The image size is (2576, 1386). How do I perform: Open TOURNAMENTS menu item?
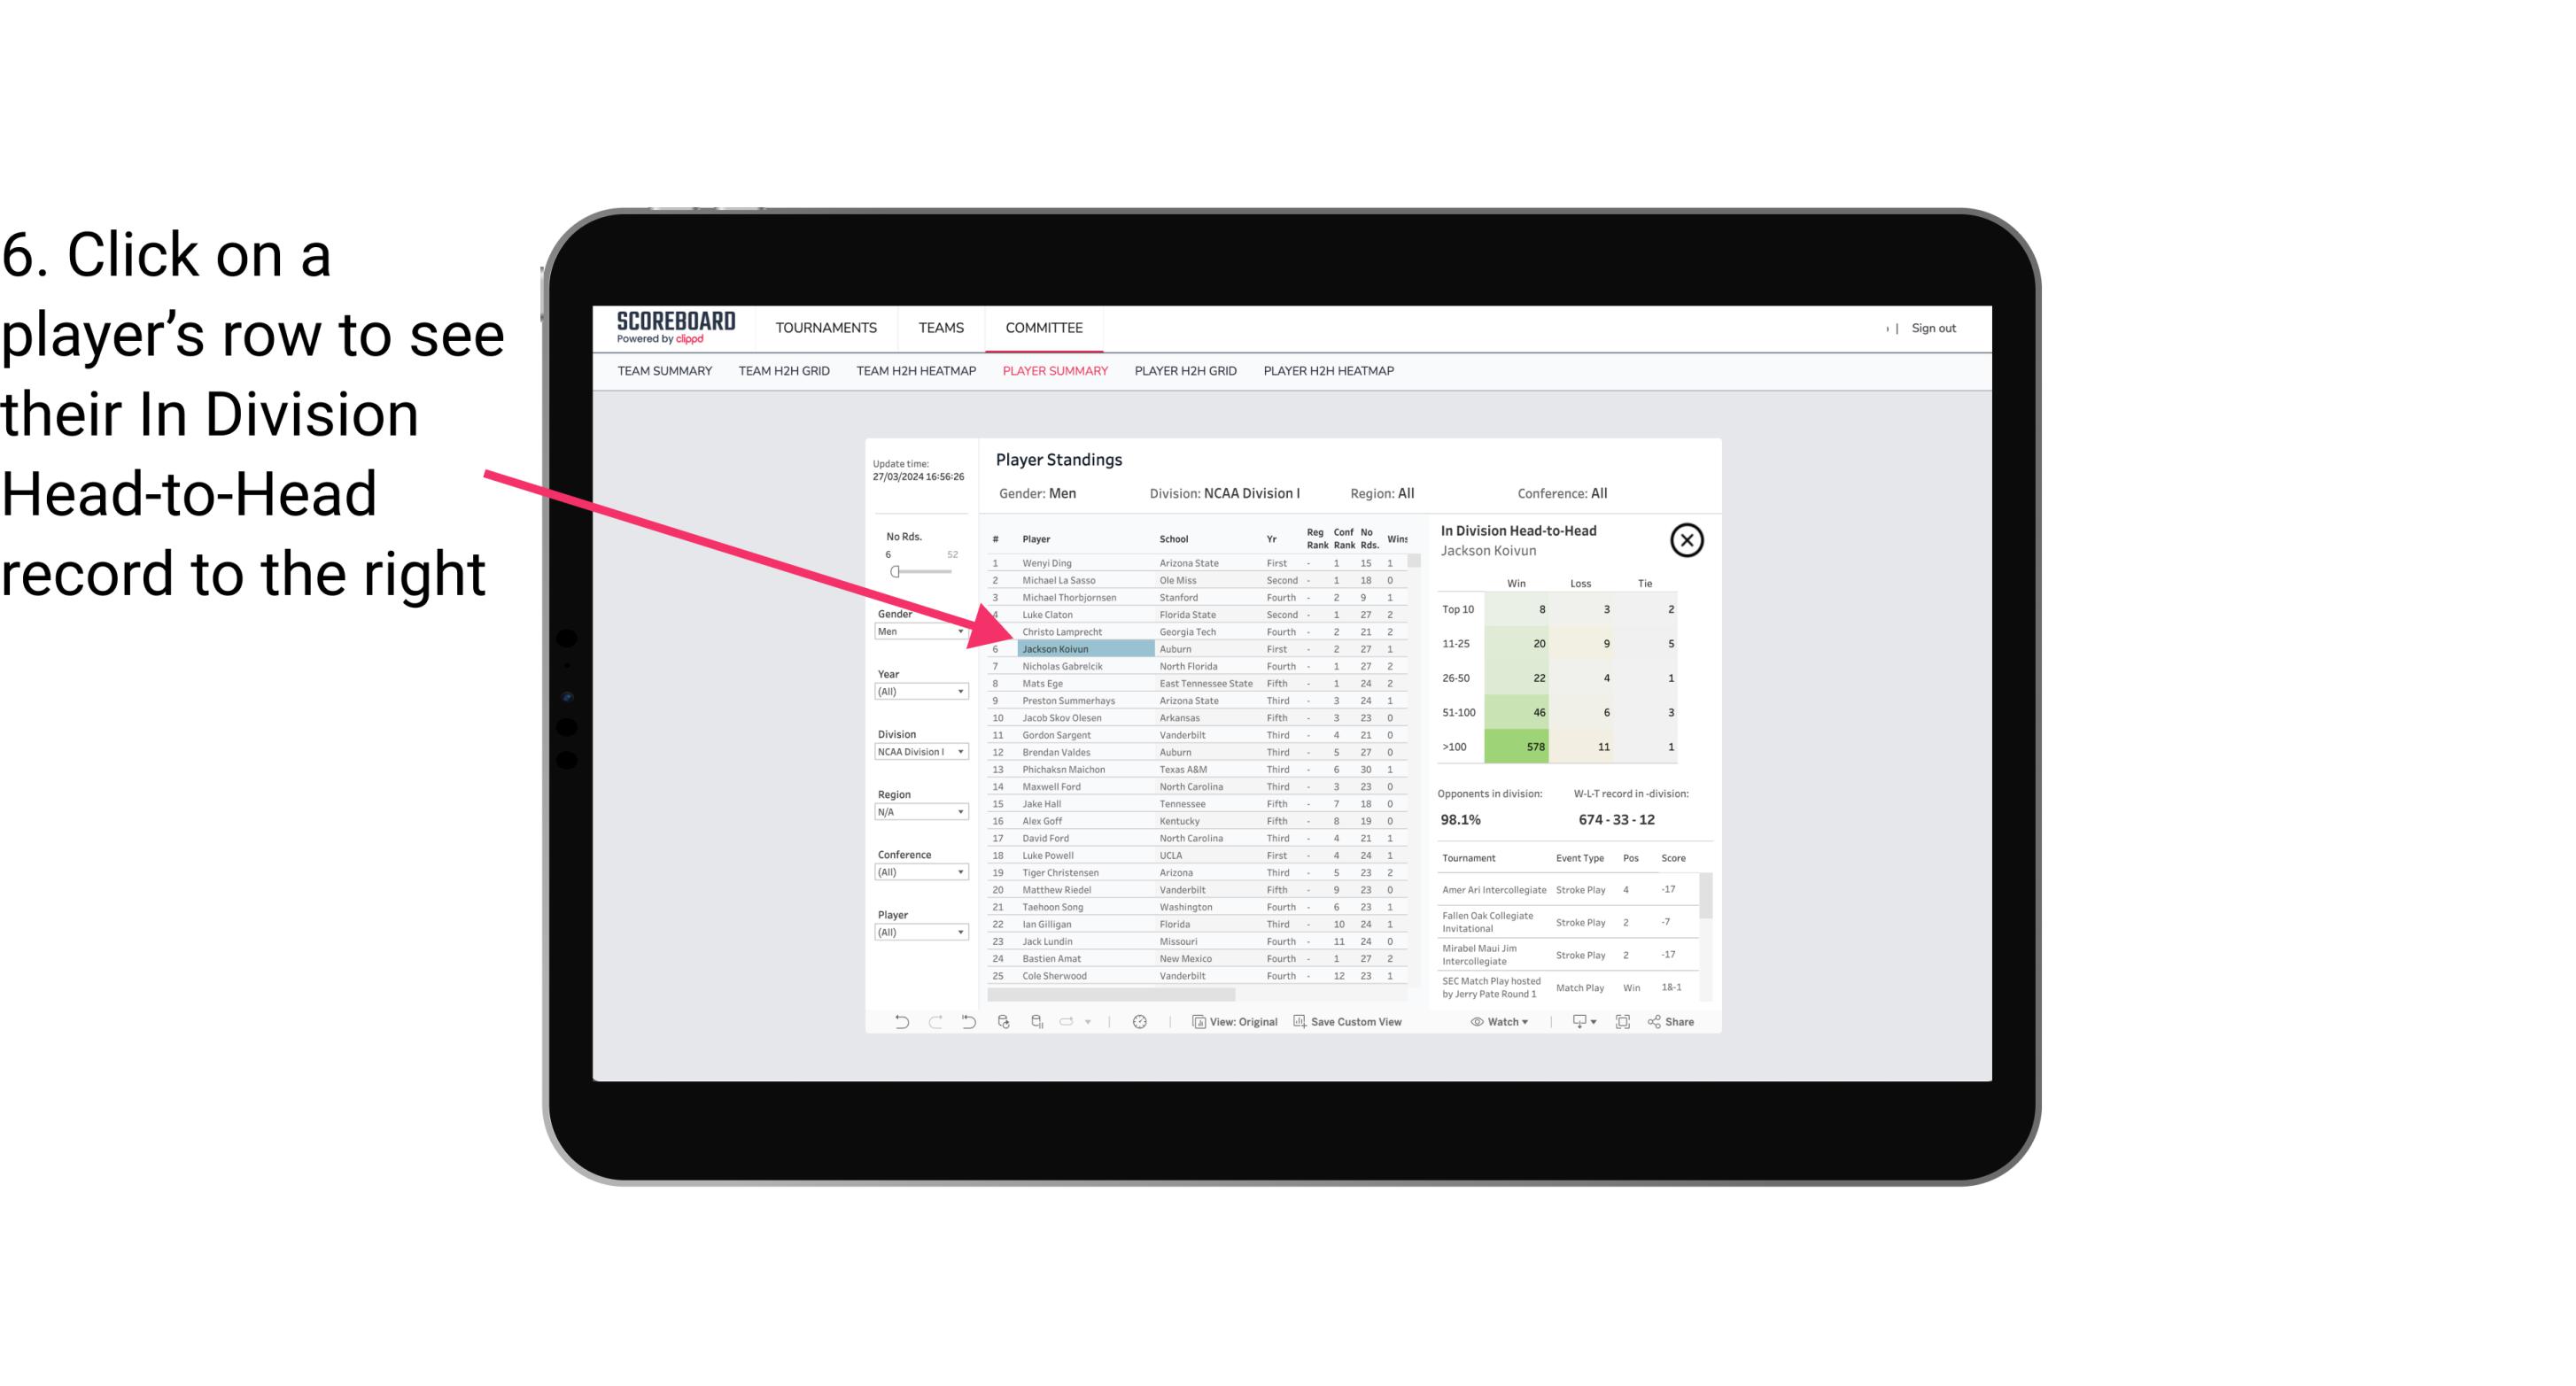click(x=826, y=326)
